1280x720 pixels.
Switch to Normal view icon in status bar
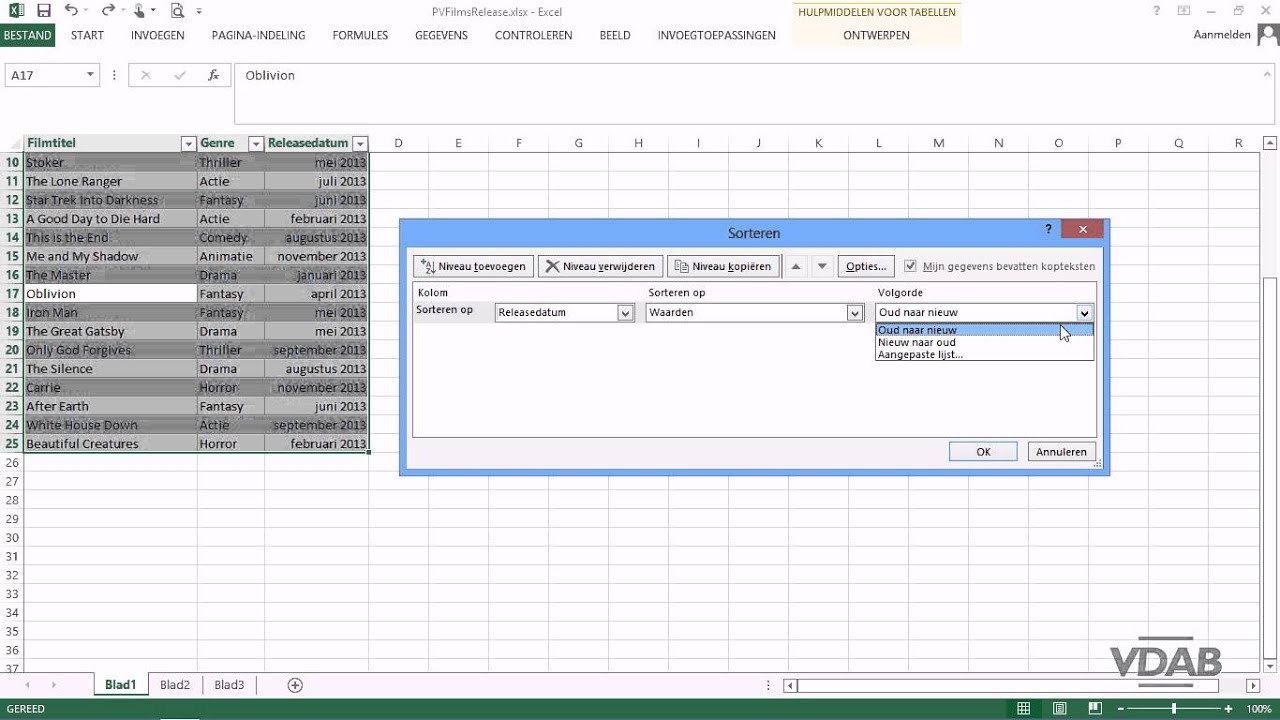pyautogui.click(x=1023, y=709)
